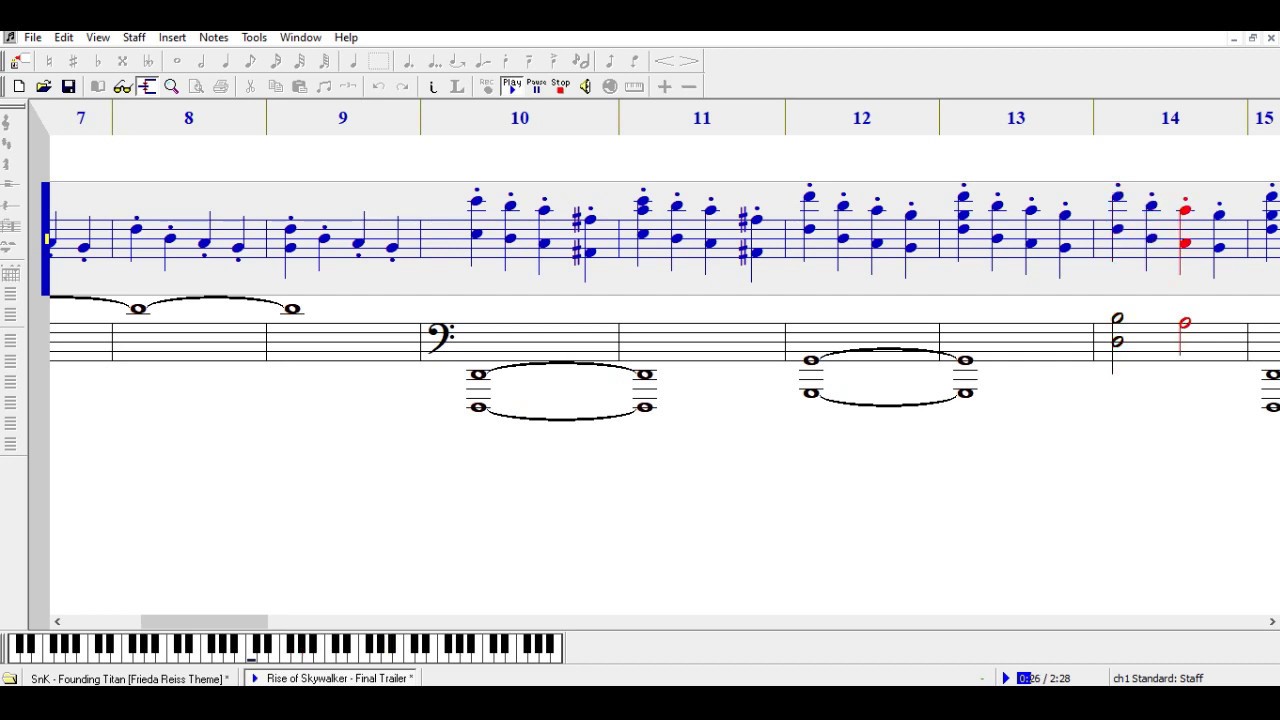Redo last edit
This screenshot has height=720, width=1280.
pos(402,87)
